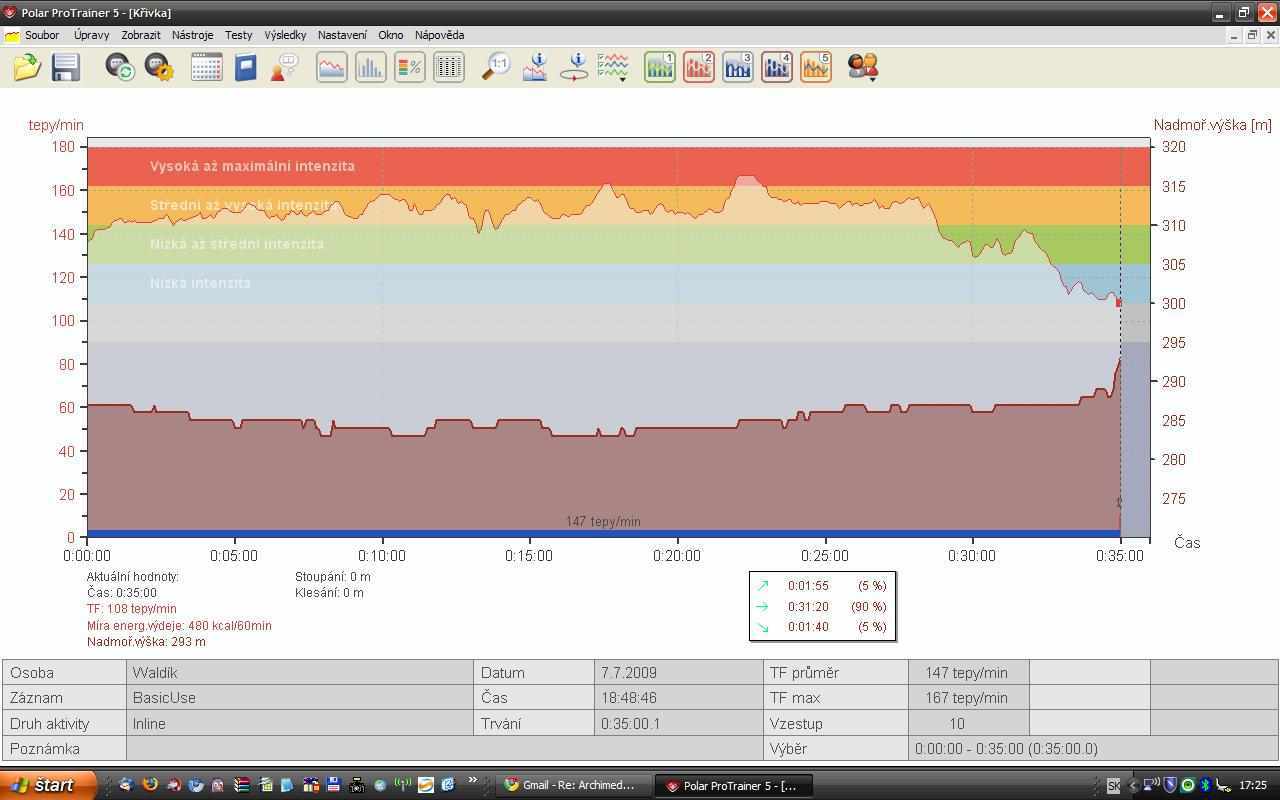The width and height of the screenshot is (1280, 800).
Task: Click the '0:31:20 (90 %)' flat row
Action: click(x=822, y=606)
